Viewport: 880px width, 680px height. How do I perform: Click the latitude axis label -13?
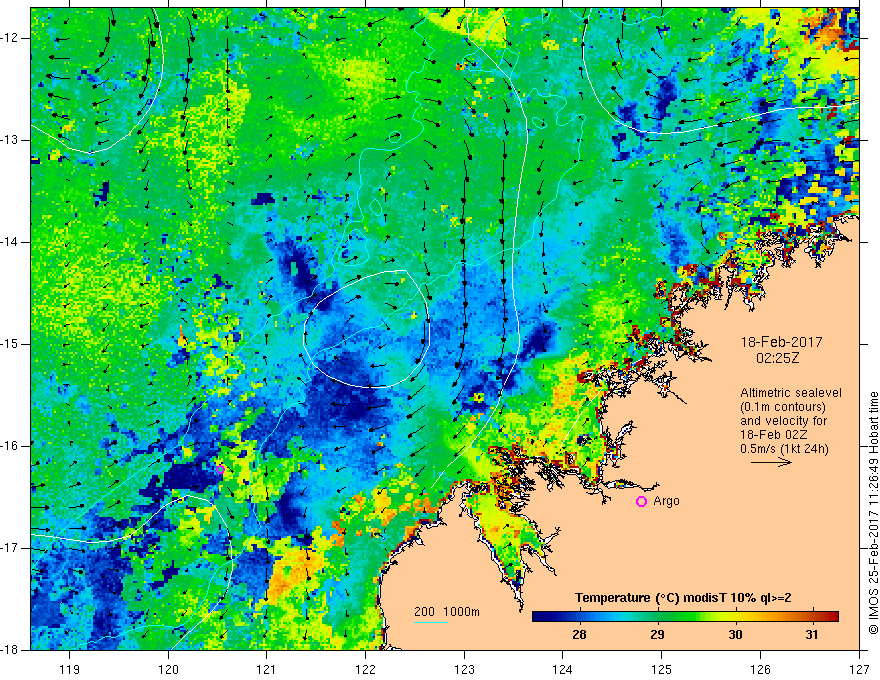coord(10,140)
